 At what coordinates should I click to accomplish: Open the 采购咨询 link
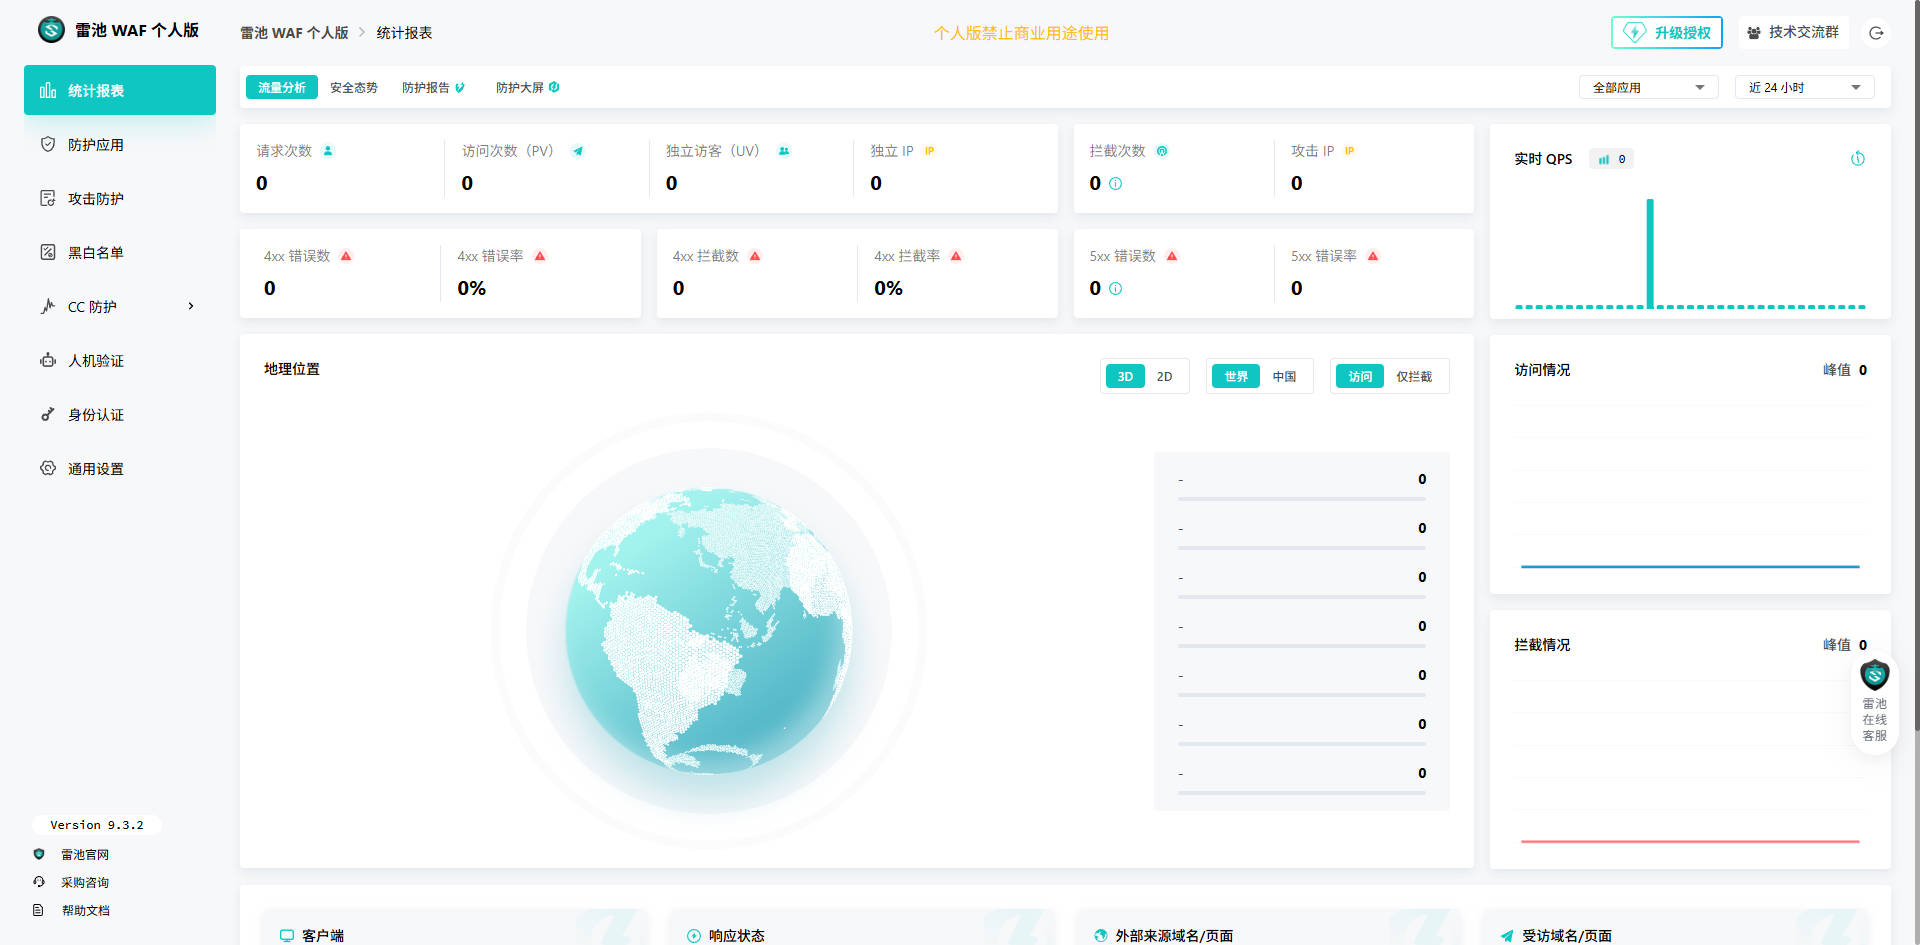pyautogui.click(x=84, y=882)
